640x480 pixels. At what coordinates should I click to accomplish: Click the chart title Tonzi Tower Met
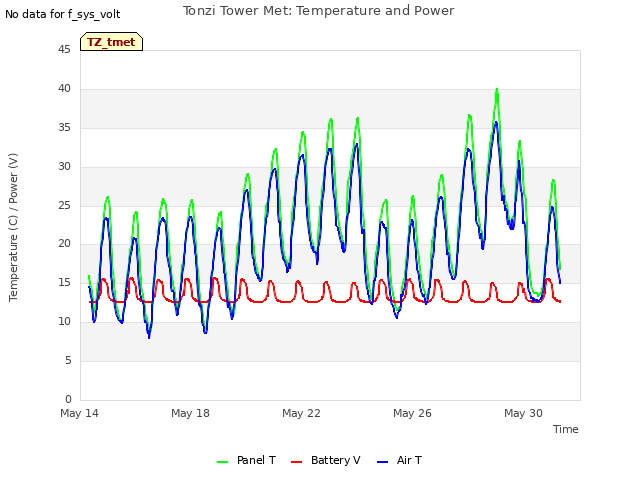coord(318,11)
